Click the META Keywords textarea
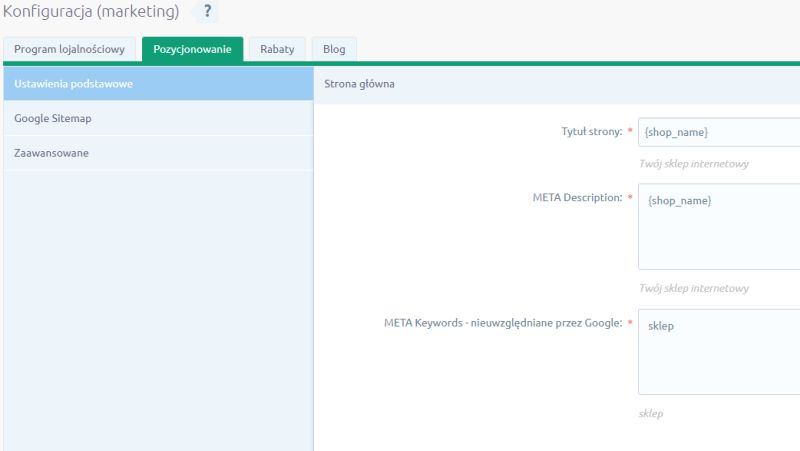This screenshot has width=800, height=451. point(719,352)
